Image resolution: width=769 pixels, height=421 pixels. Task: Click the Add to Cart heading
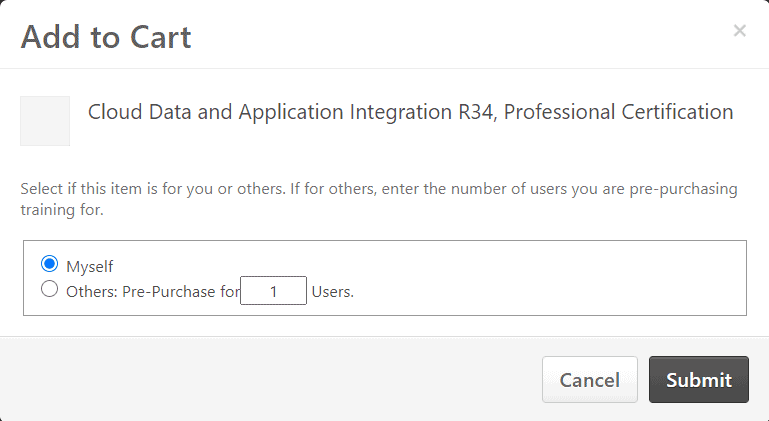click(x=106, y=37)
